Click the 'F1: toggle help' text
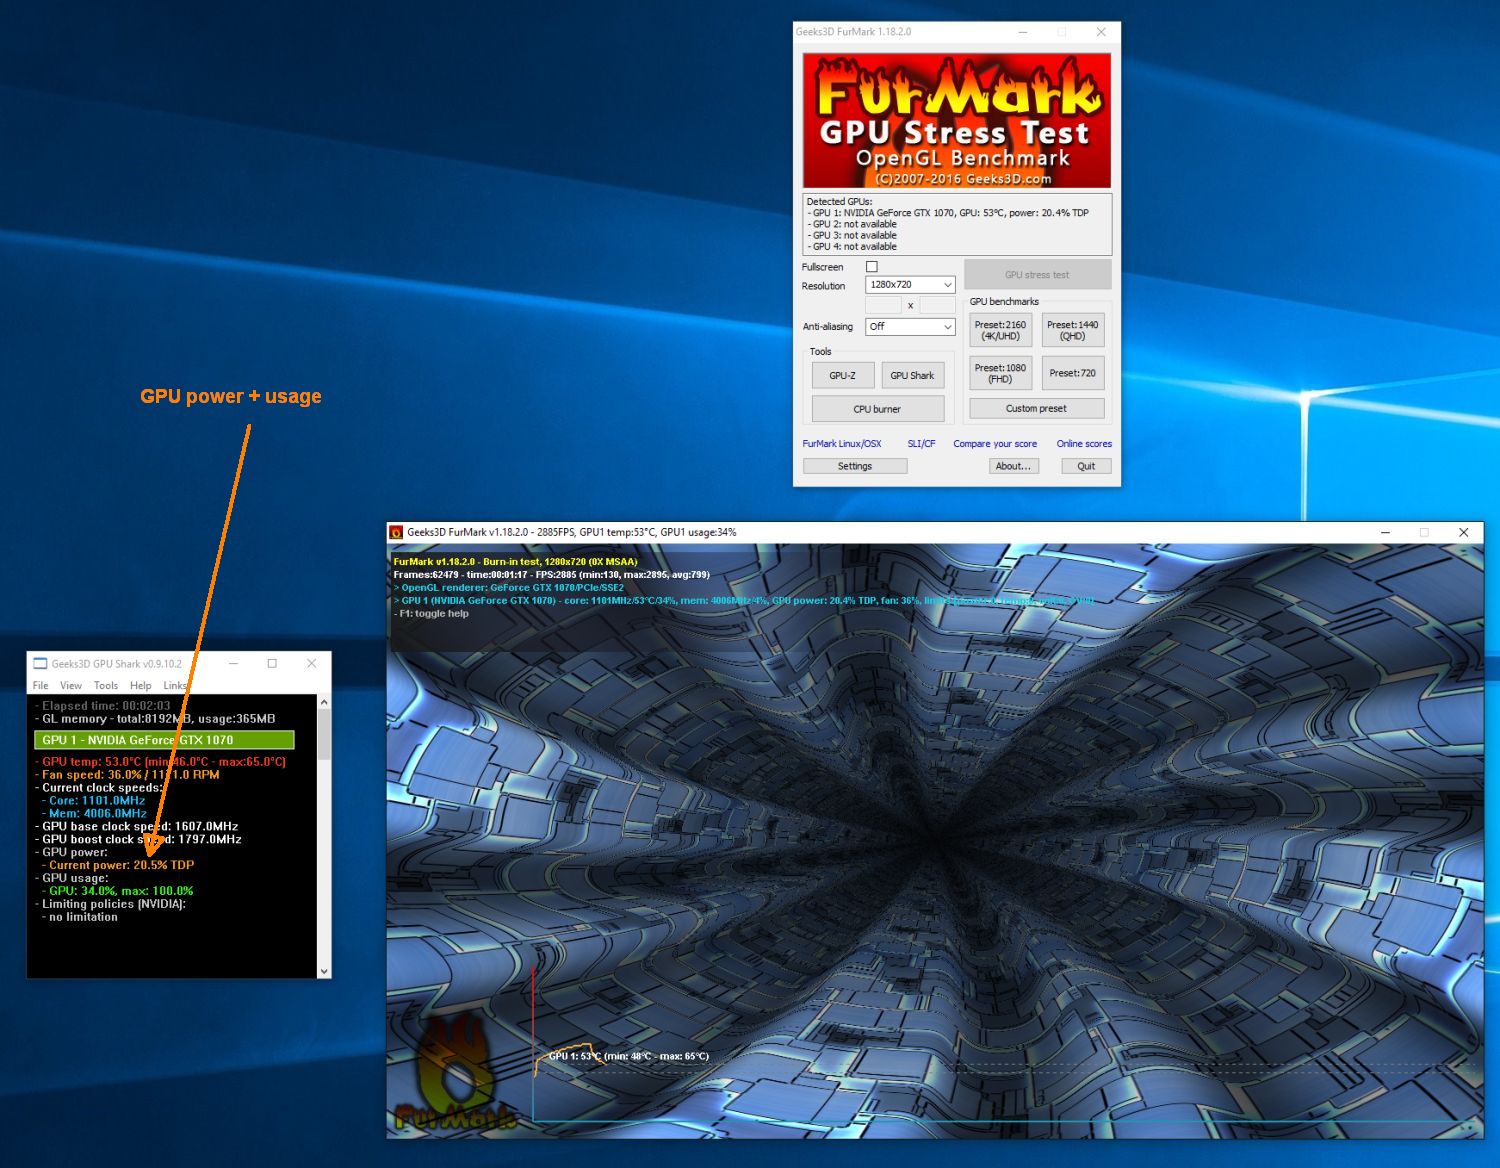Viewport: 1500px width, 1168px height. (431, 614)
